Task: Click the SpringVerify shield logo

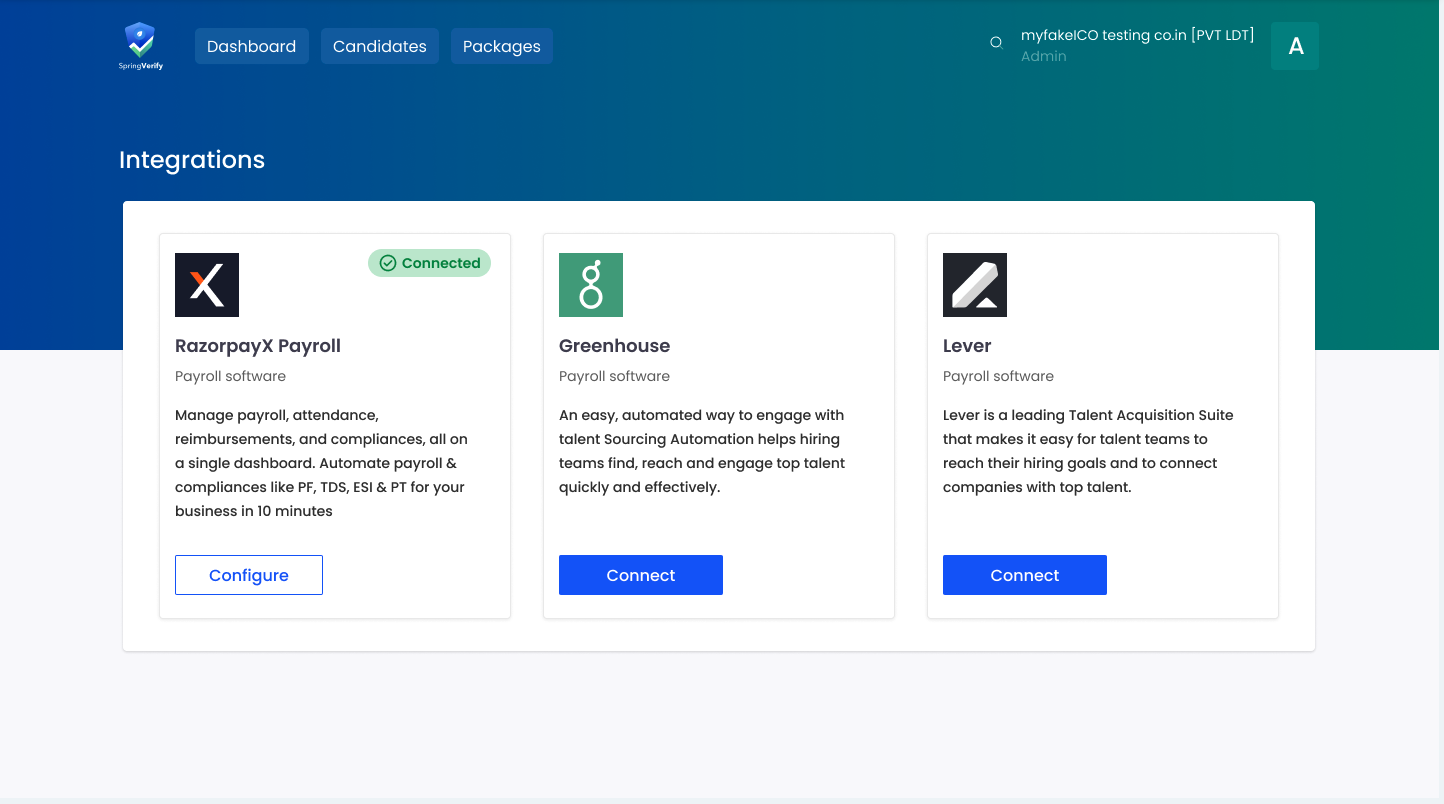Action: click(x=141, y=46)
